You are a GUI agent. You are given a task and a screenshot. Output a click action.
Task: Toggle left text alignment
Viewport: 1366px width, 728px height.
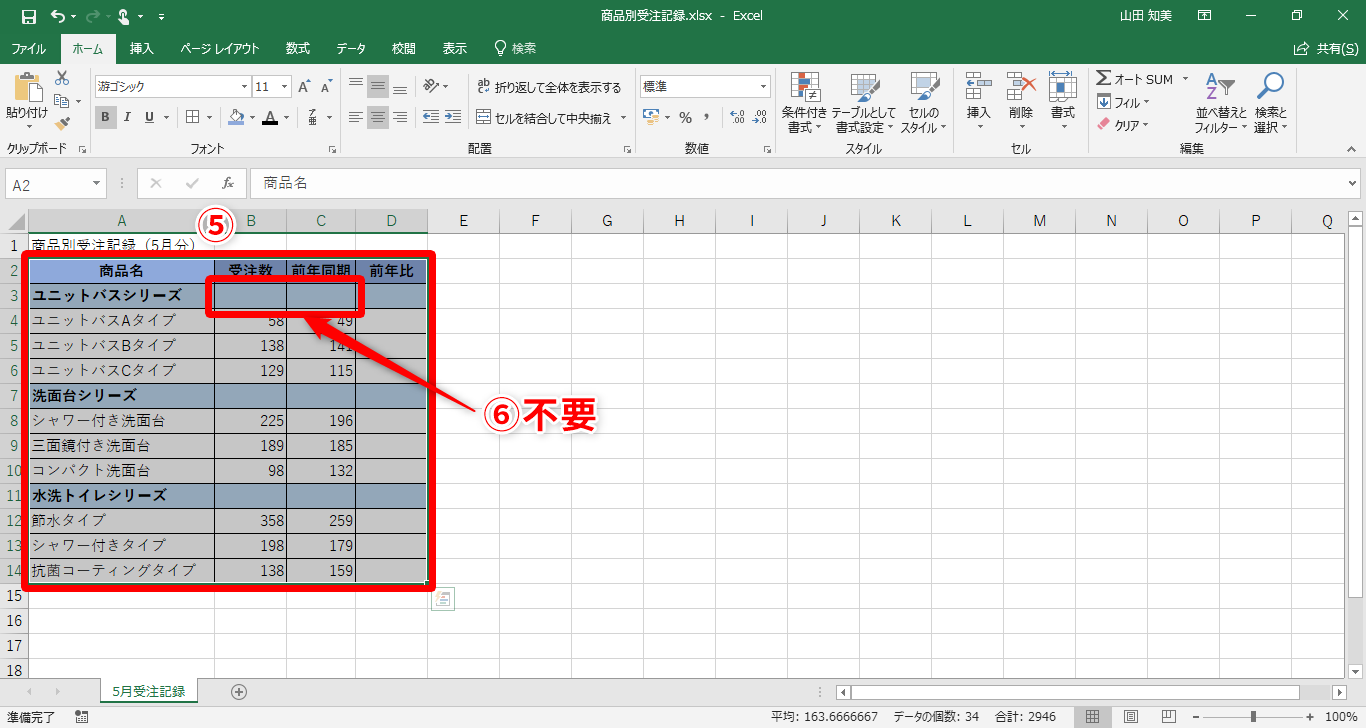coord(356,117)
